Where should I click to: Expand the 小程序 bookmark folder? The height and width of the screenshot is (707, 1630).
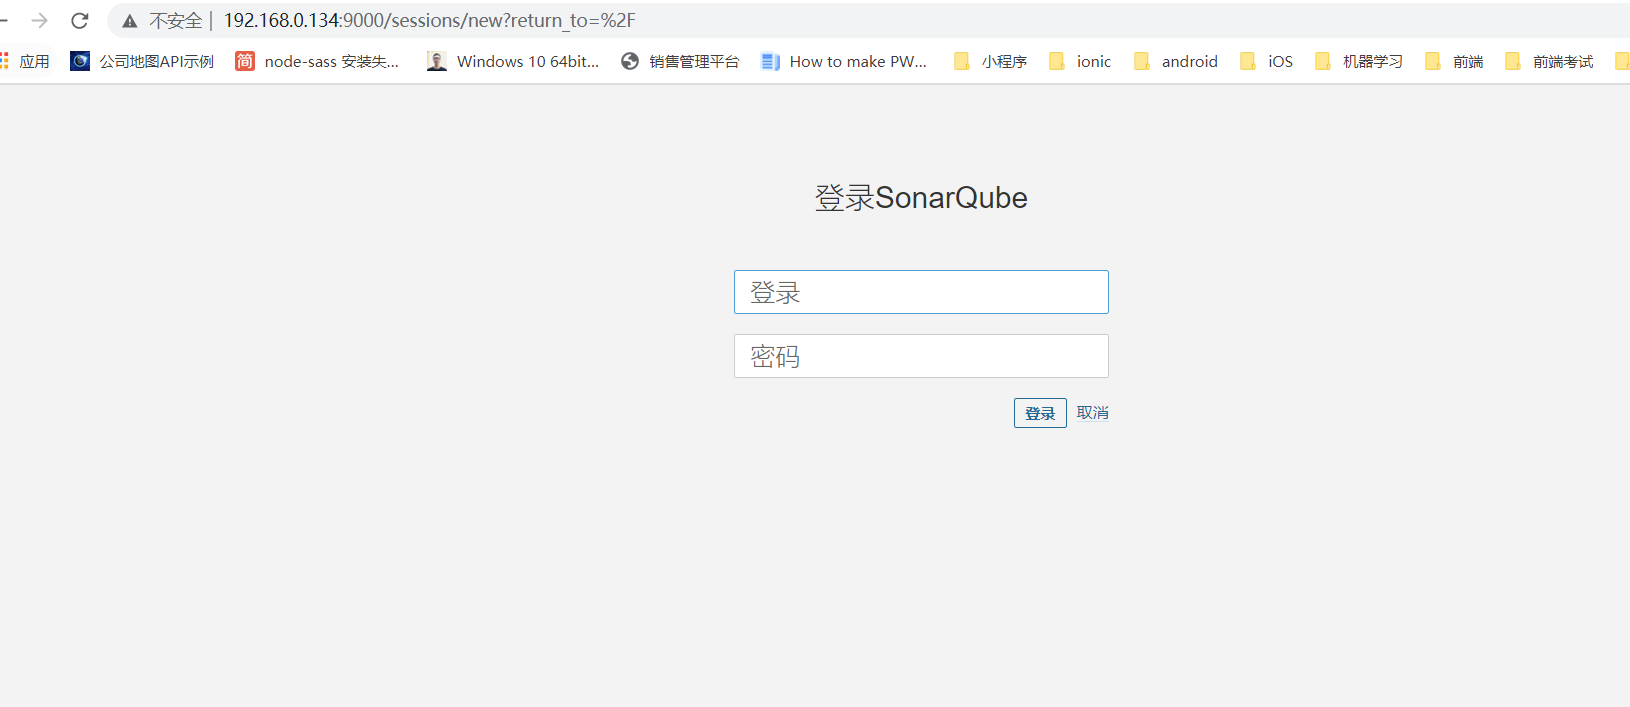click(x=990, y=62)
